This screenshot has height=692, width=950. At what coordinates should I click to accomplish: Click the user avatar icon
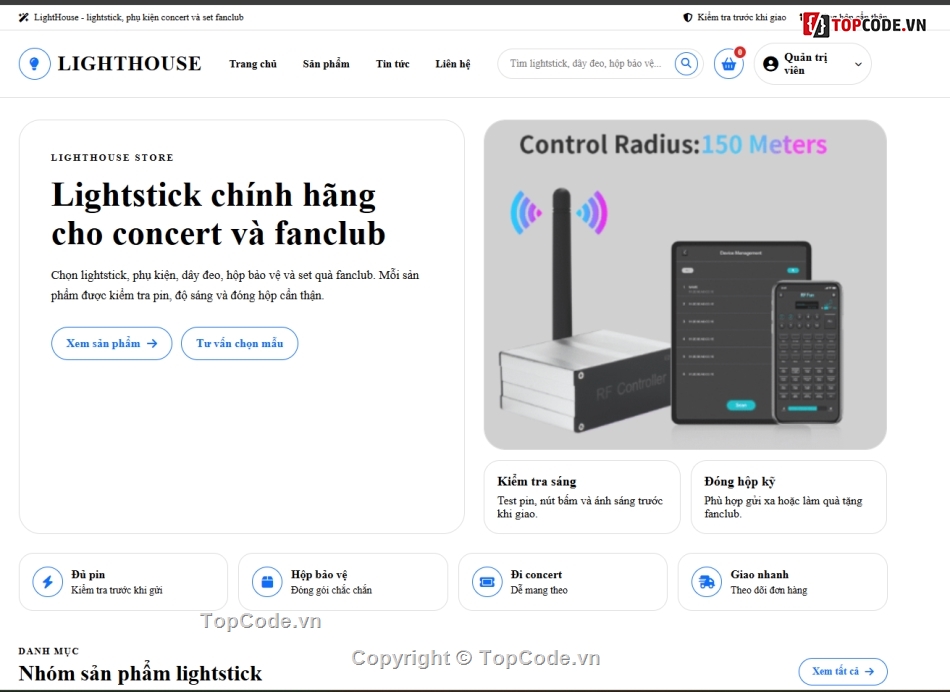point(771,64)
